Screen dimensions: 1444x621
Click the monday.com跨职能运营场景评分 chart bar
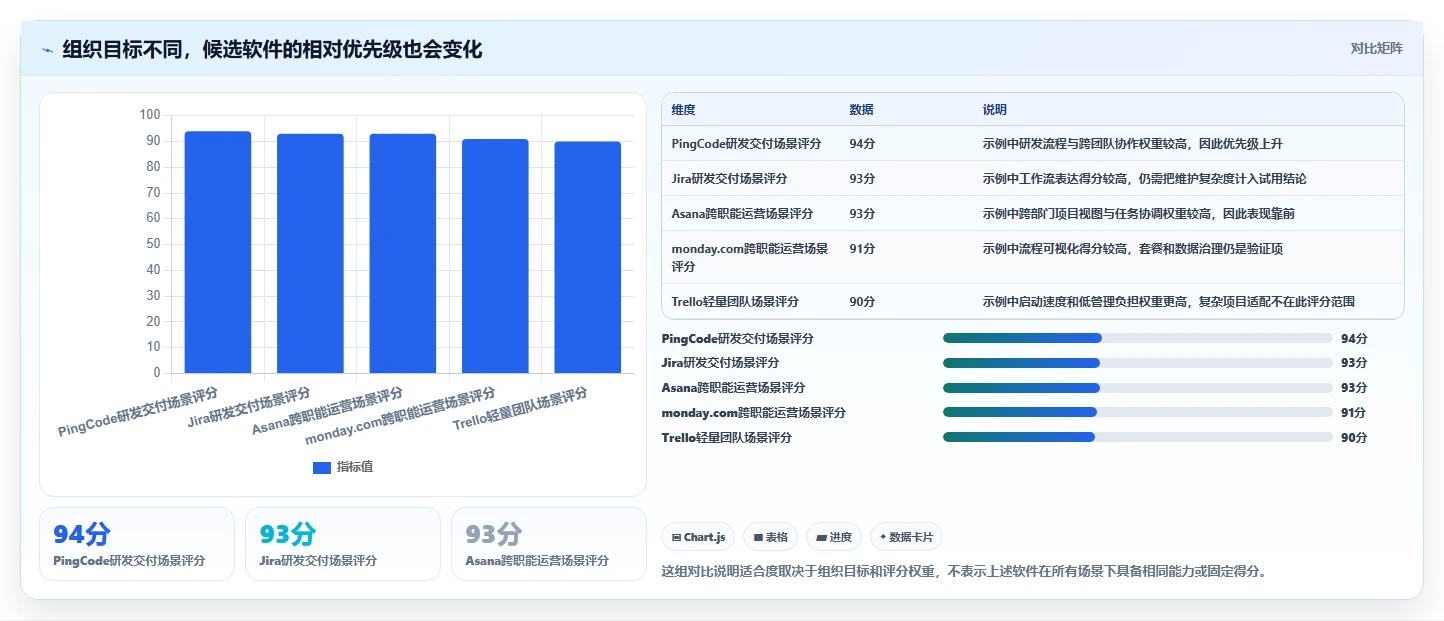click(x=495, y=256)
